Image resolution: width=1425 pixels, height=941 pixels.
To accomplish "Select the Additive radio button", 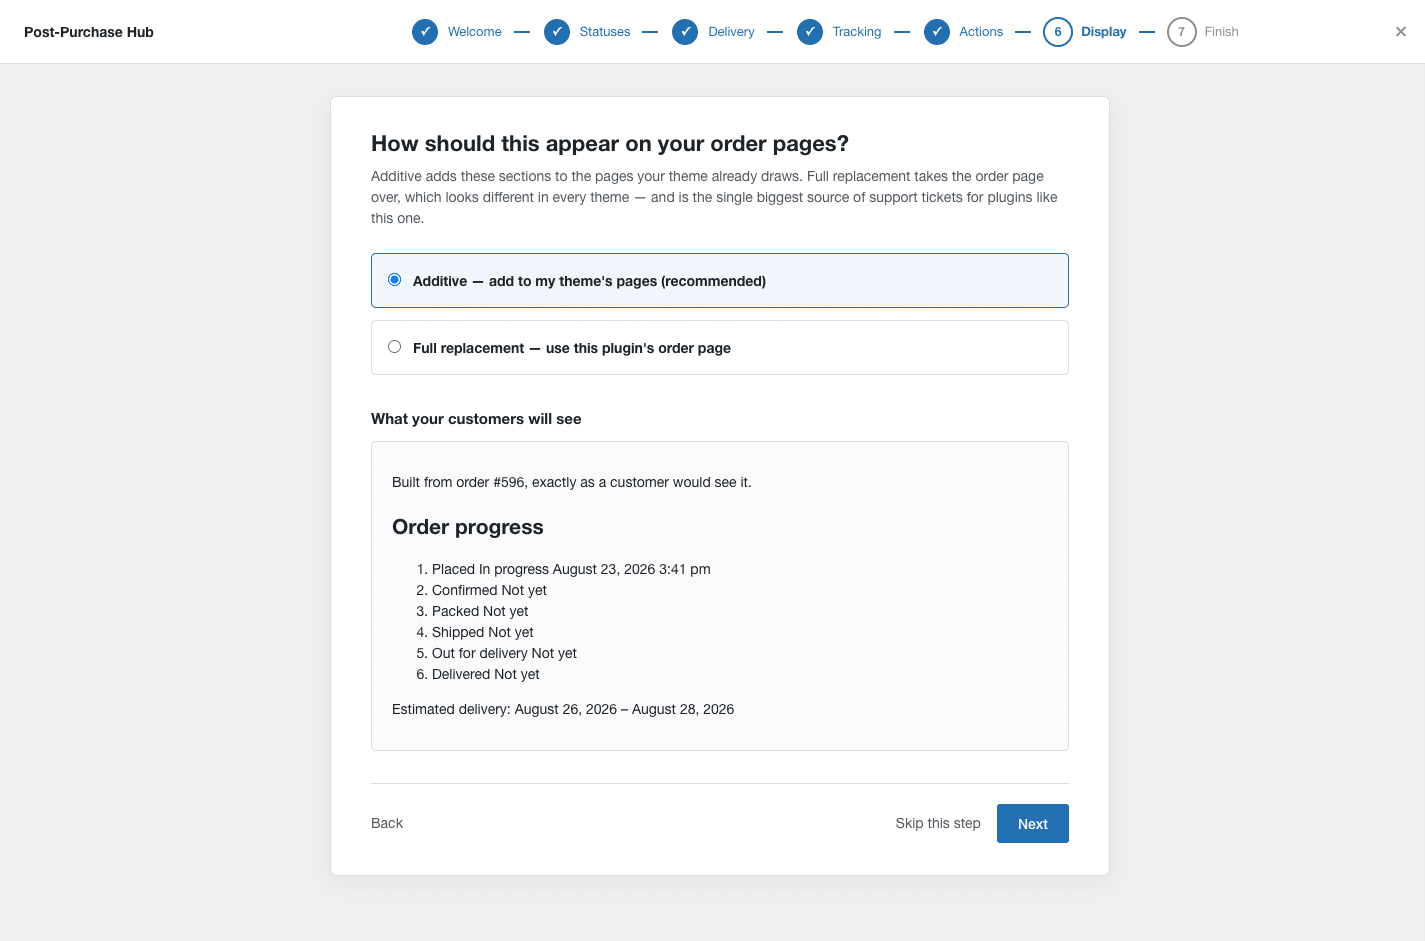I will pyautogui.click(x=395, y=280).
